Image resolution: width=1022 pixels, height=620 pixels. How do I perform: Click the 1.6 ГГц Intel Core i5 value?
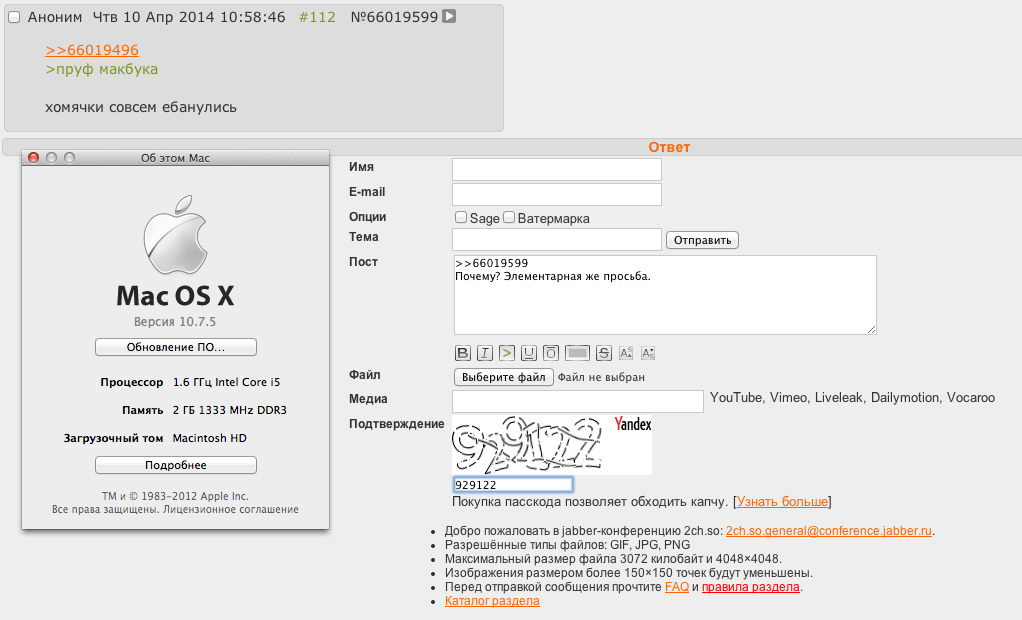click(x=226, y=382)
